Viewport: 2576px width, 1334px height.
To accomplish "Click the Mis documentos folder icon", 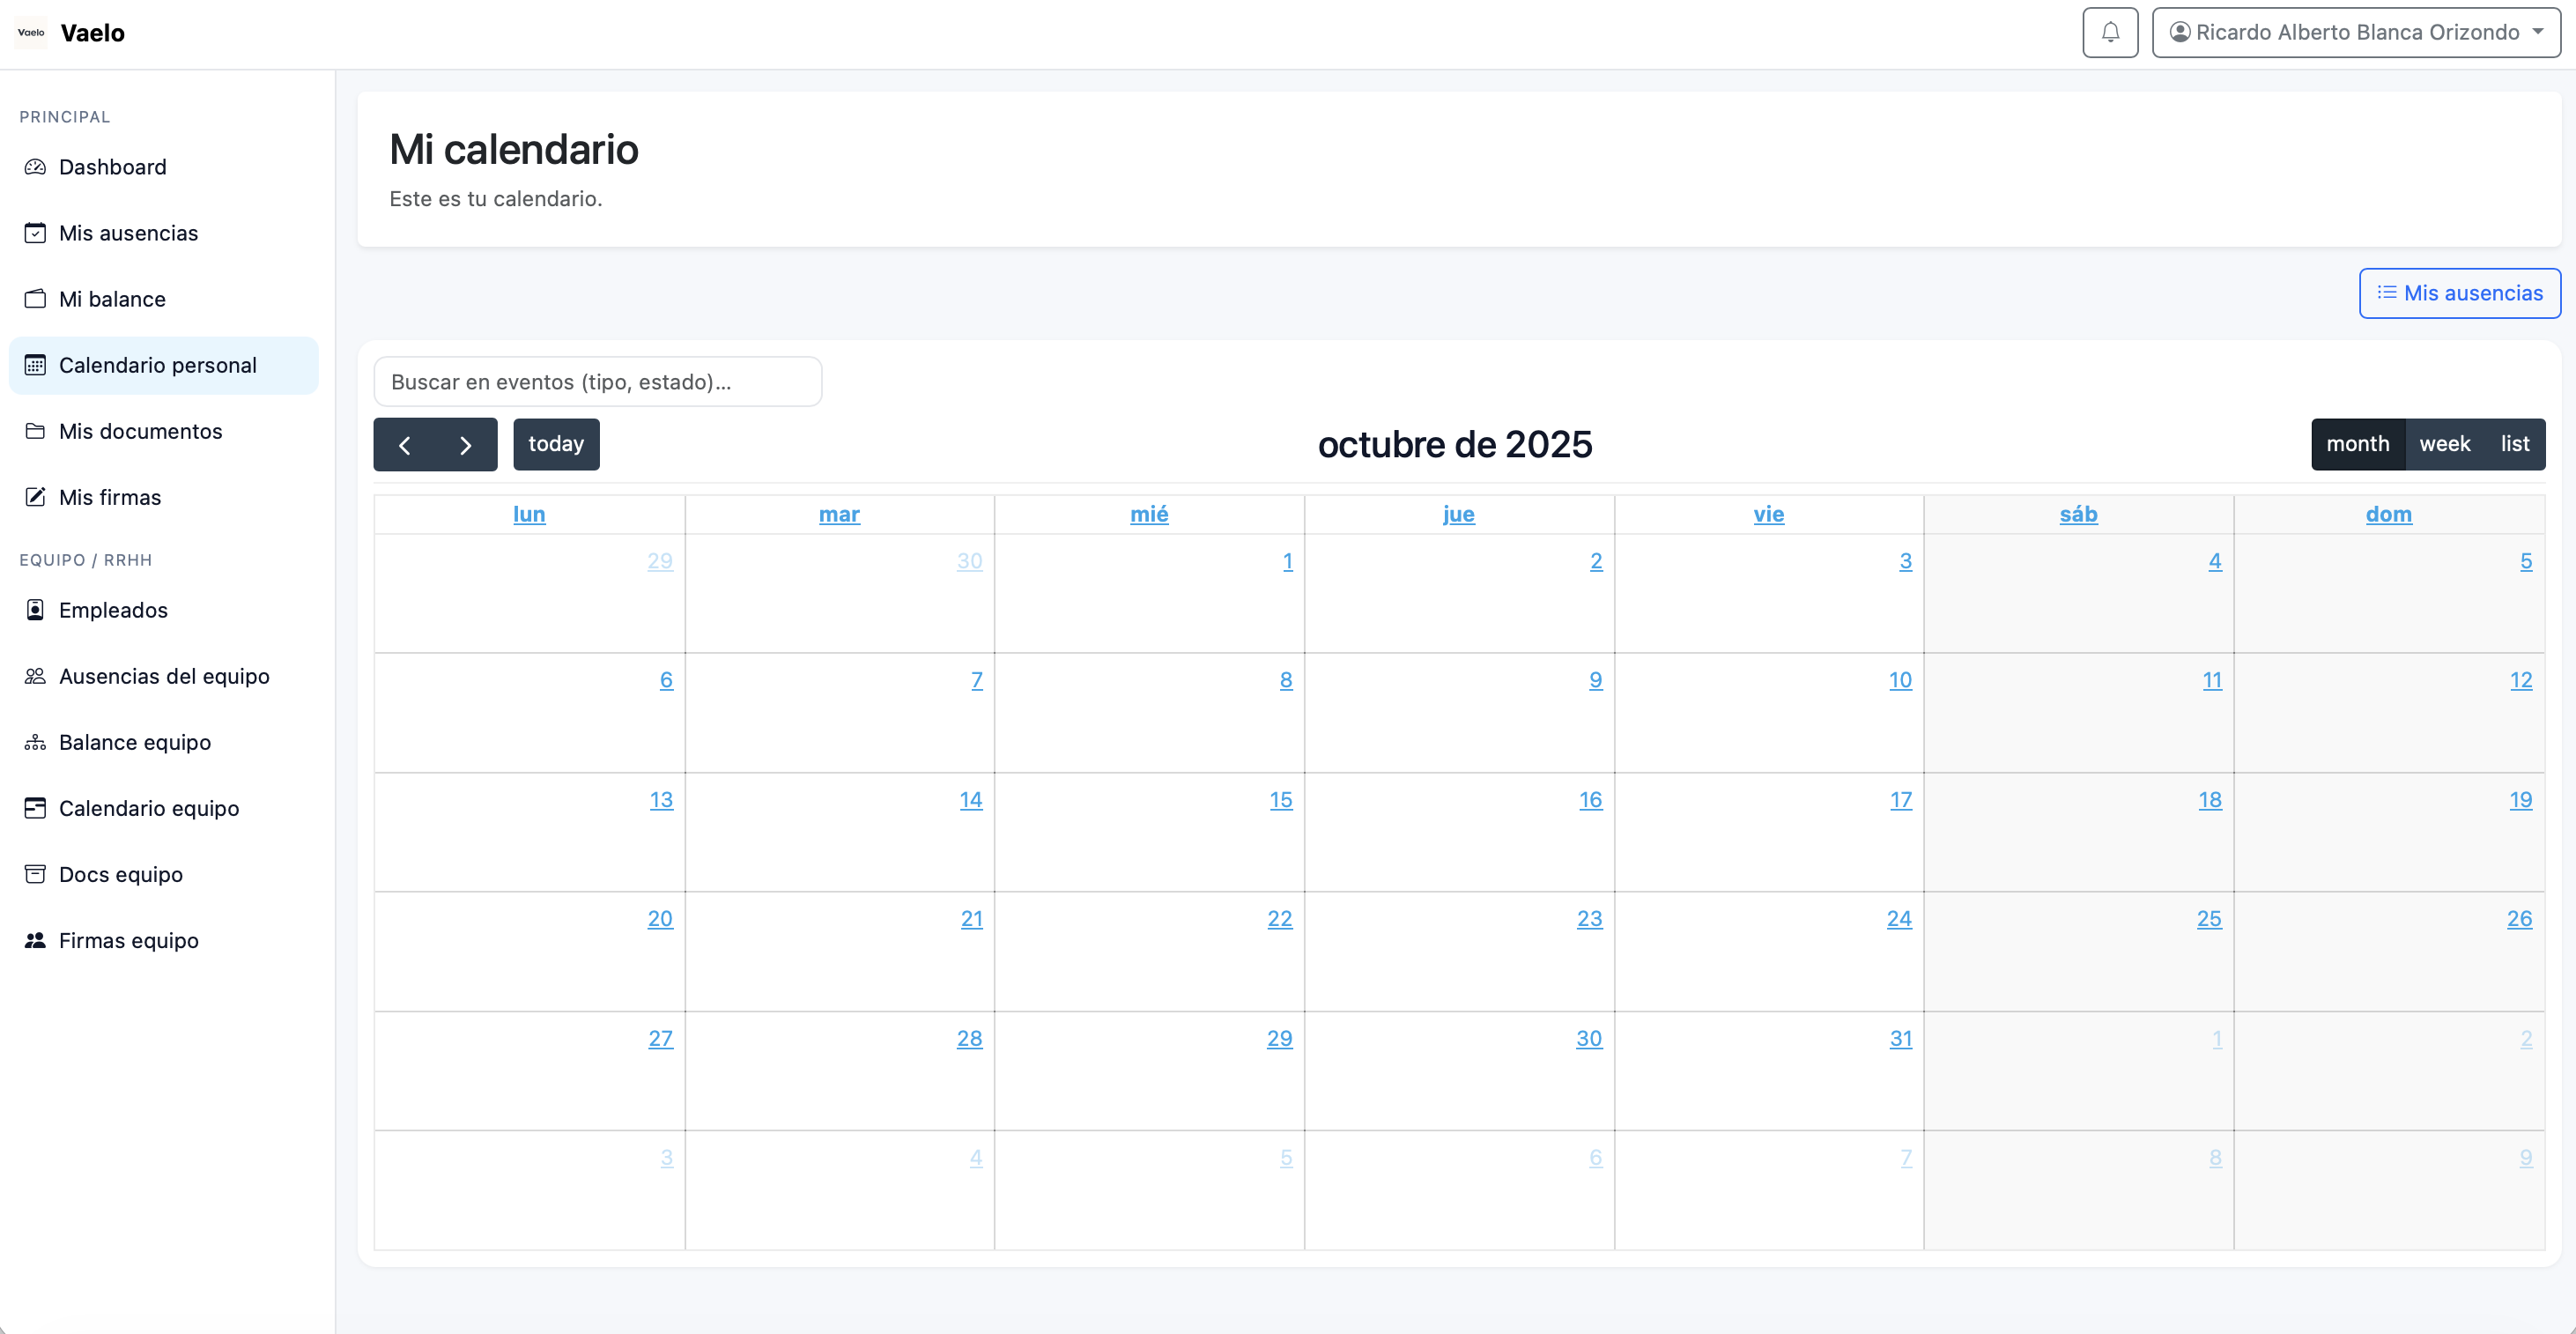I will tap(35, 431).
